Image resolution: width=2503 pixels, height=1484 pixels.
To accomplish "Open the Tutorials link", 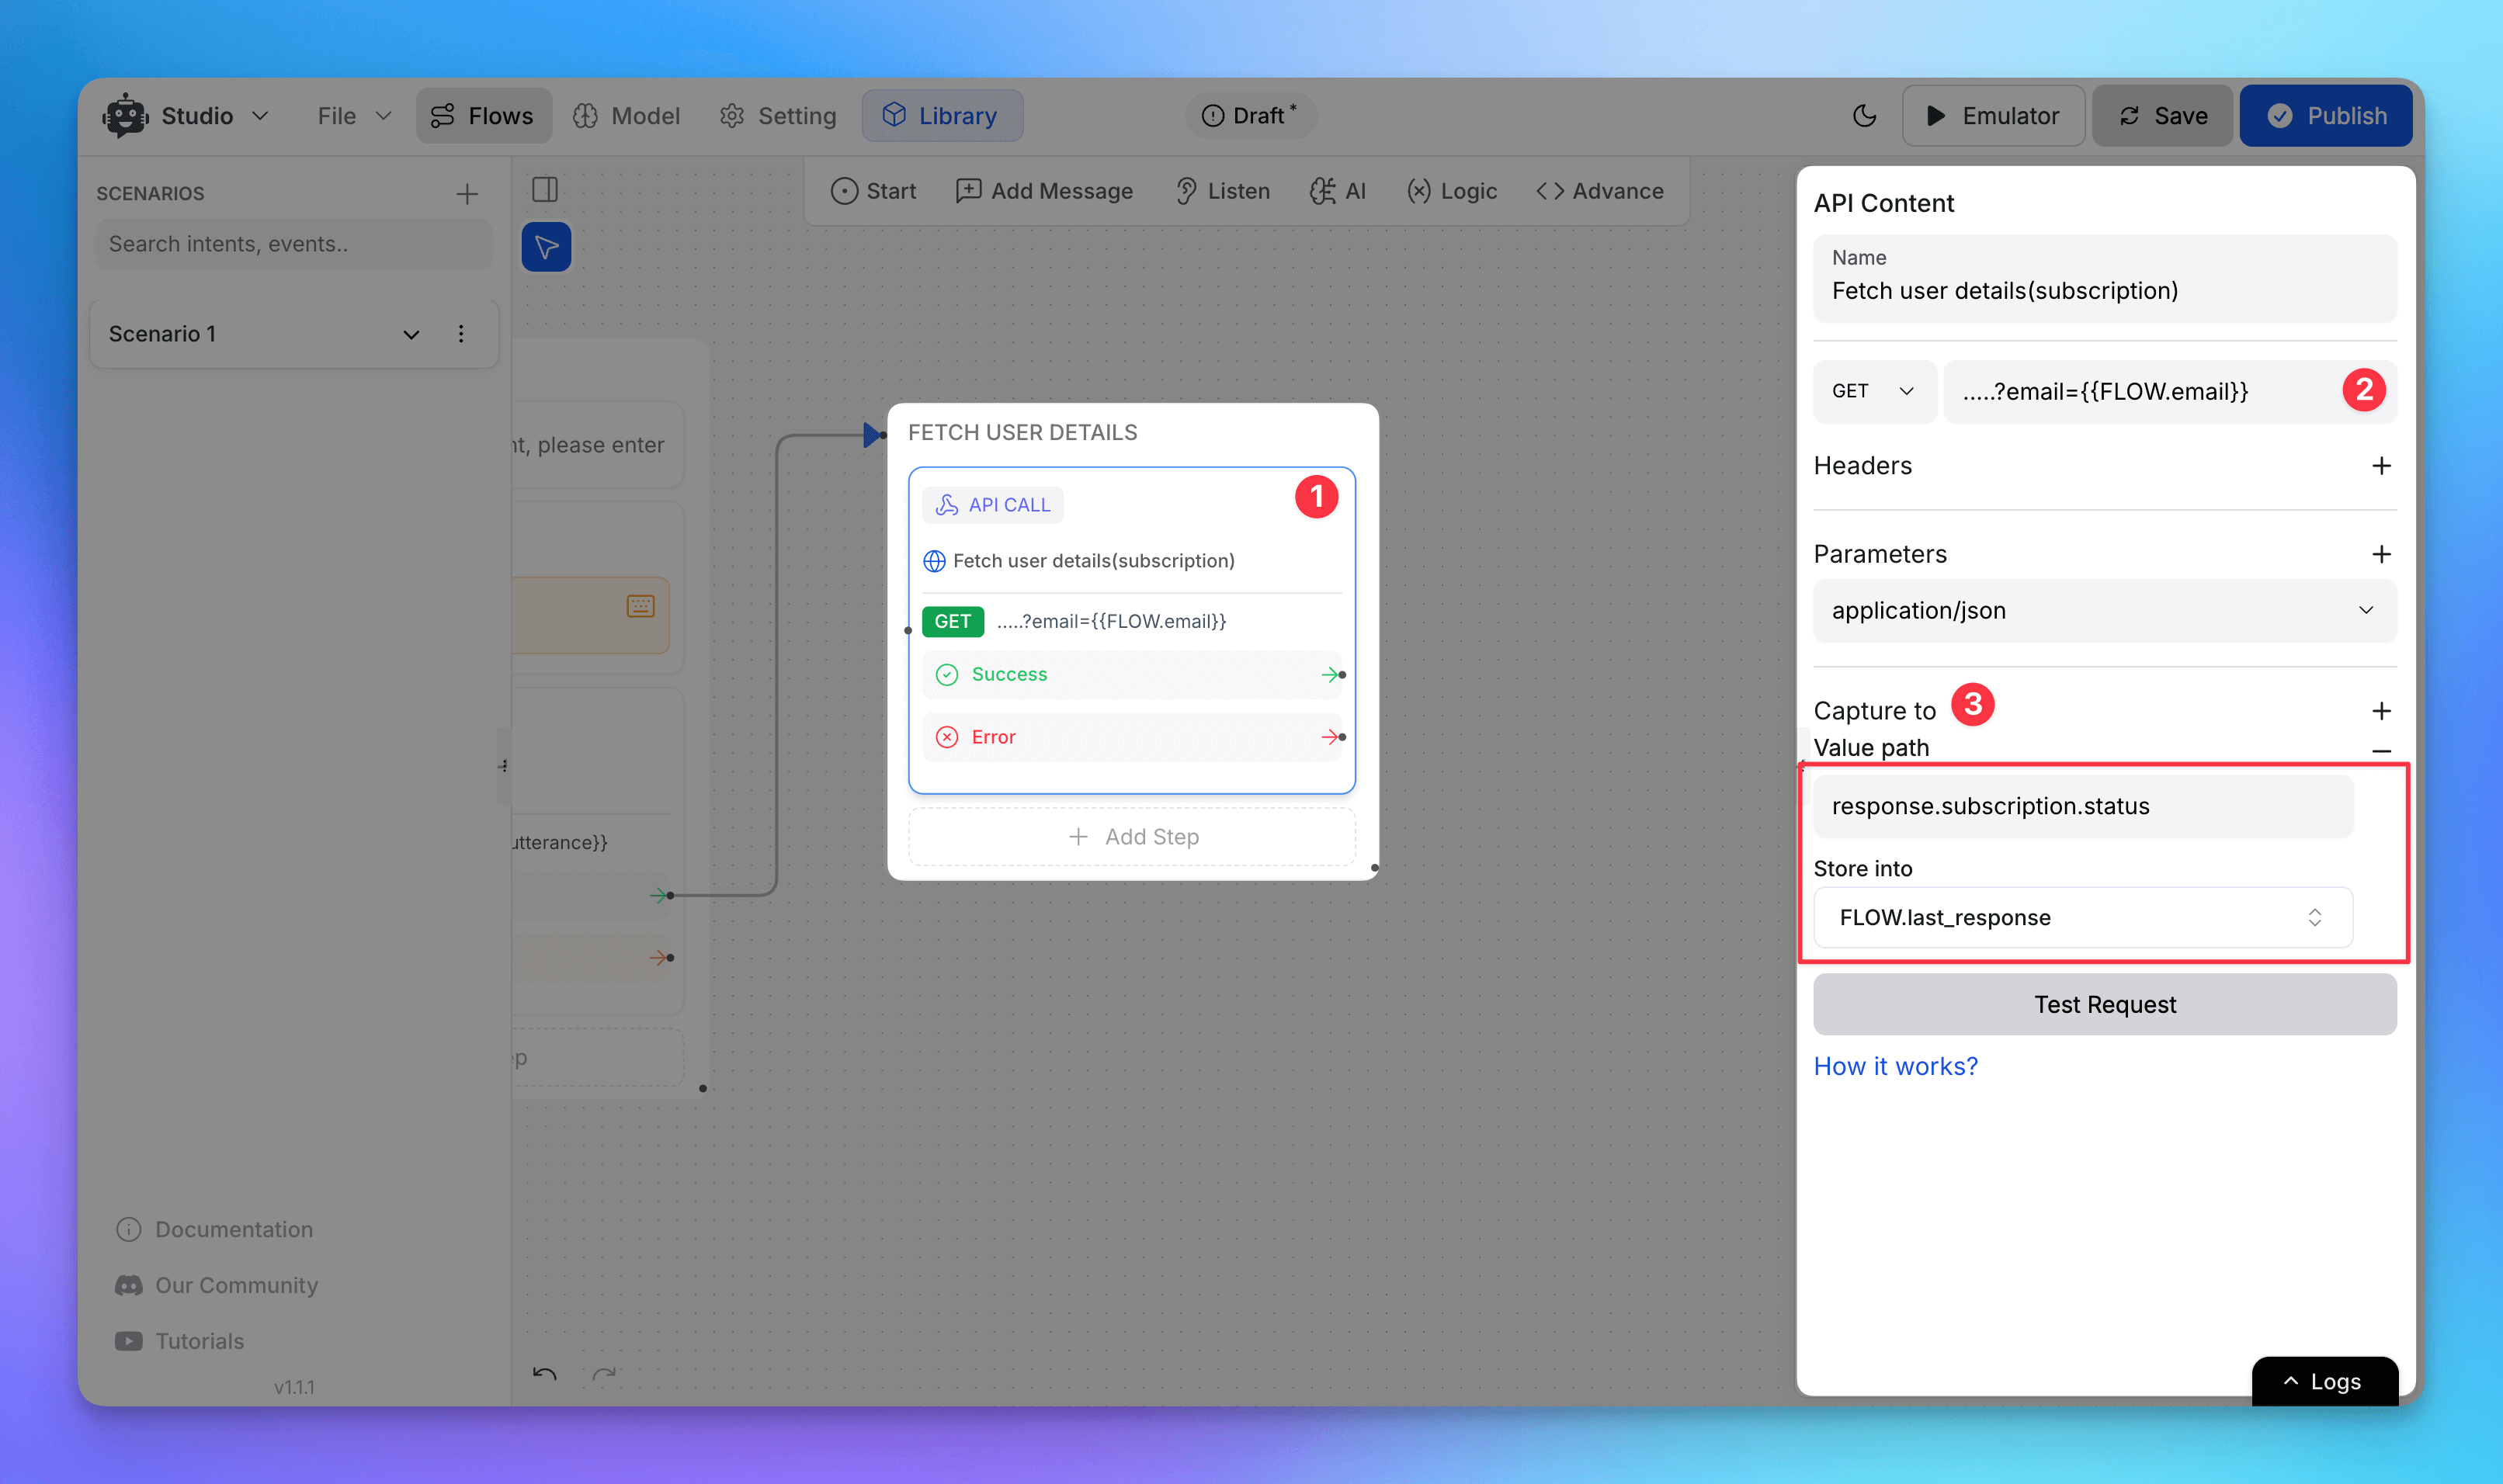I will click(180, 1341).
